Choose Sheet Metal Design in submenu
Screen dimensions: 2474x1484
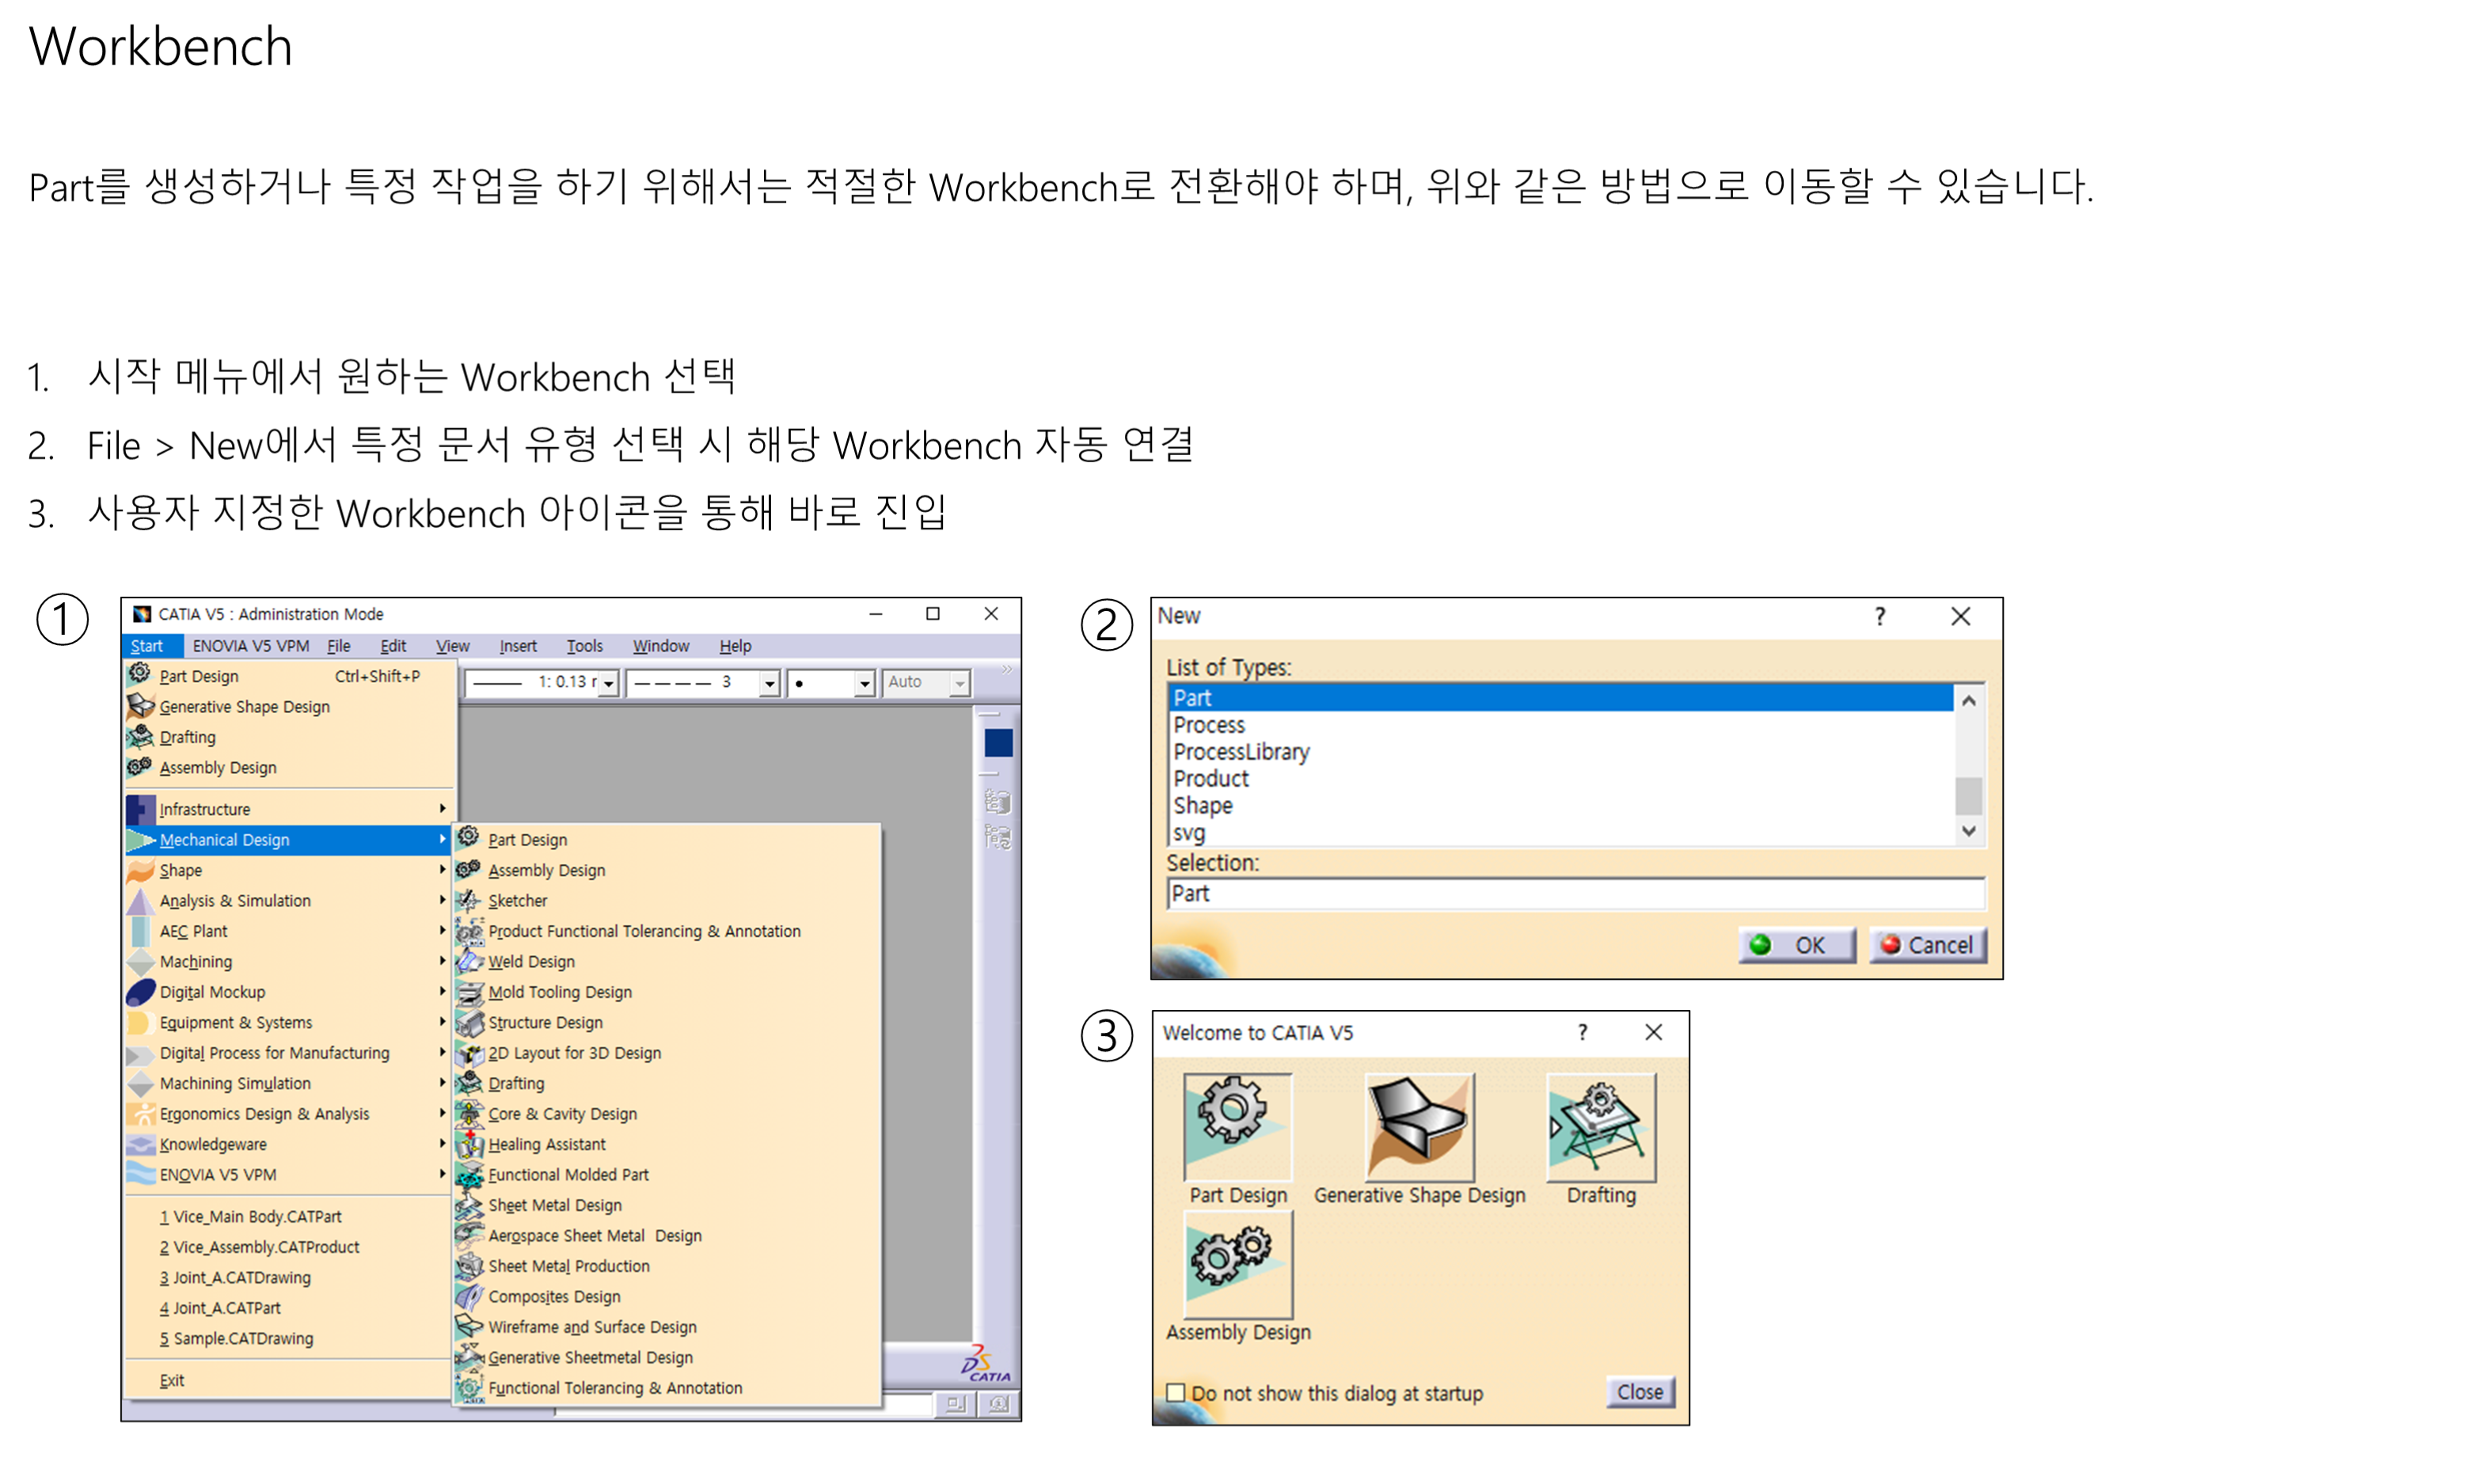(x=554, y=1205)
